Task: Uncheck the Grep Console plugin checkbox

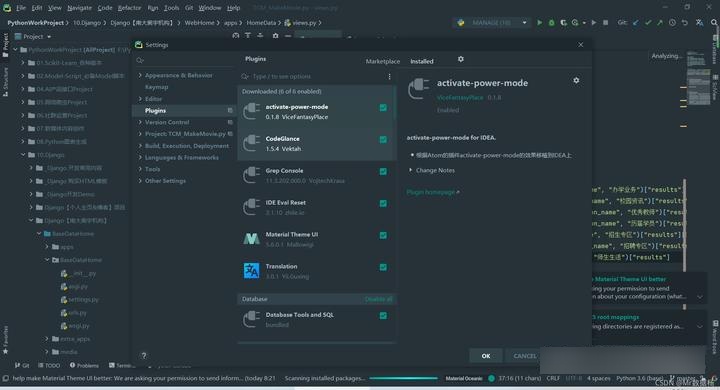Action: pos(383,171)
